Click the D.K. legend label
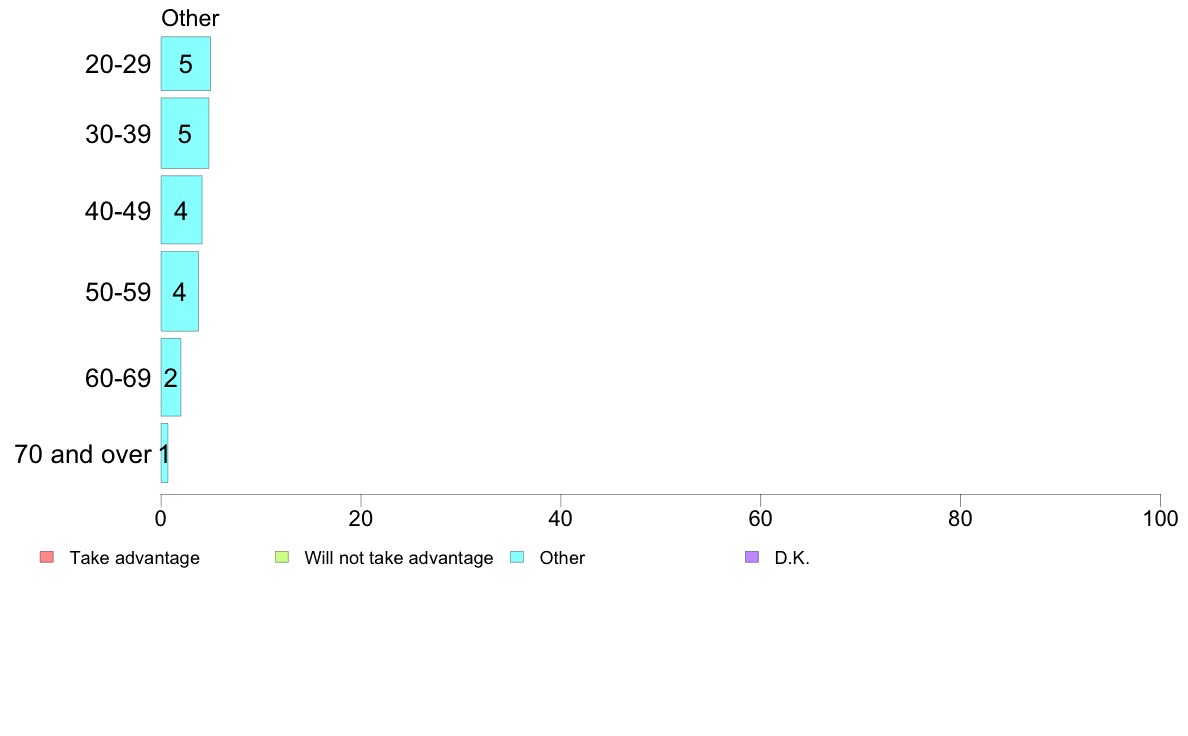The width and height of the screenshot is (1188, 736). pos(792,558)
